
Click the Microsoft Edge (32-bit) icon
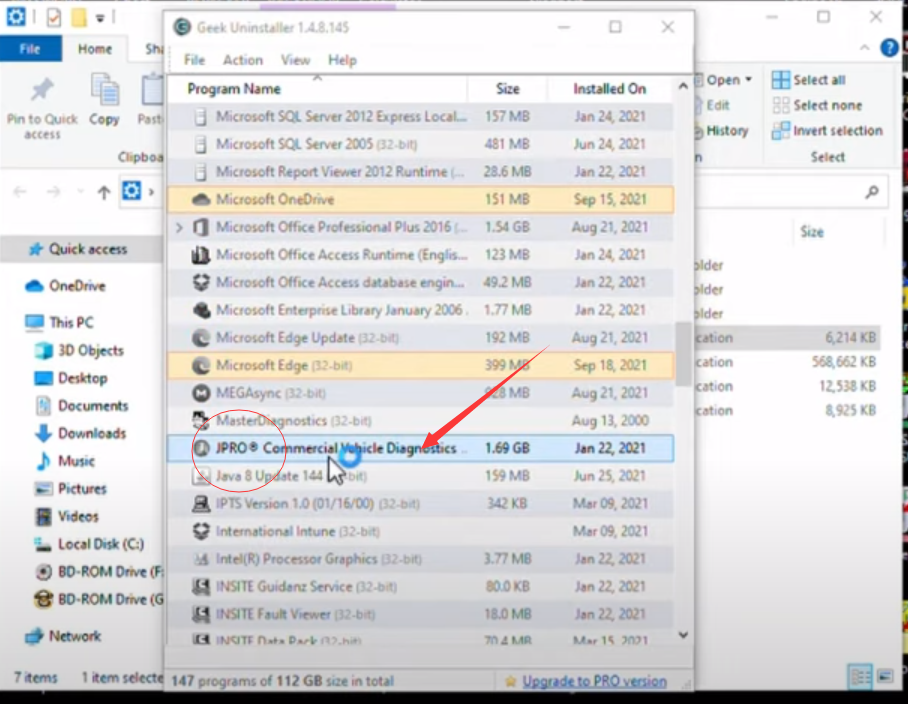tap(201, 365)
